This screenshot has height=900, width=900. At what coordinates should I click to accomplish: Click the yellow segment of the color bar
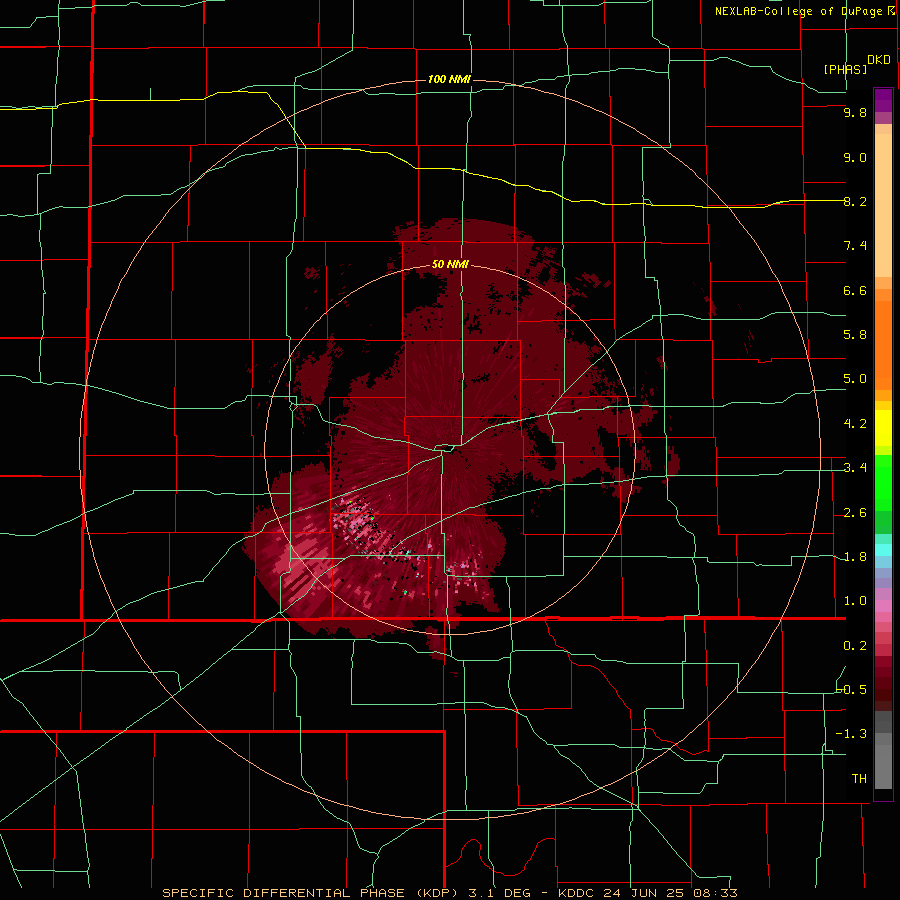point(883,428)
